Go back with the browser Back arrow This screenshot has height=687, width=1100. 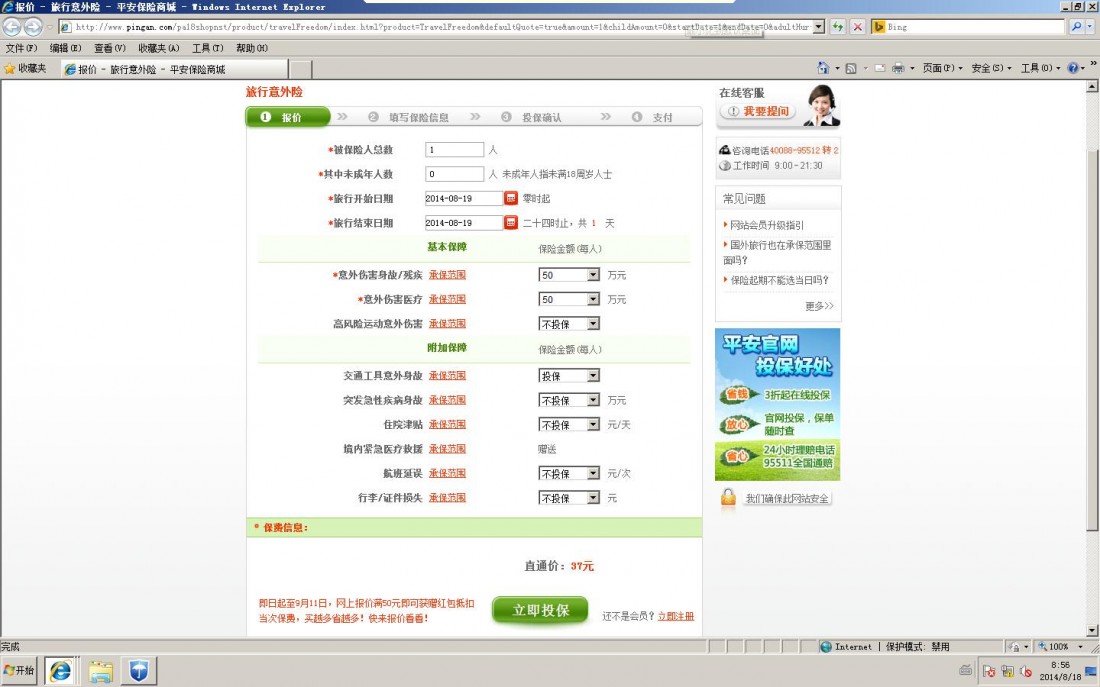[x=11, y=27]
